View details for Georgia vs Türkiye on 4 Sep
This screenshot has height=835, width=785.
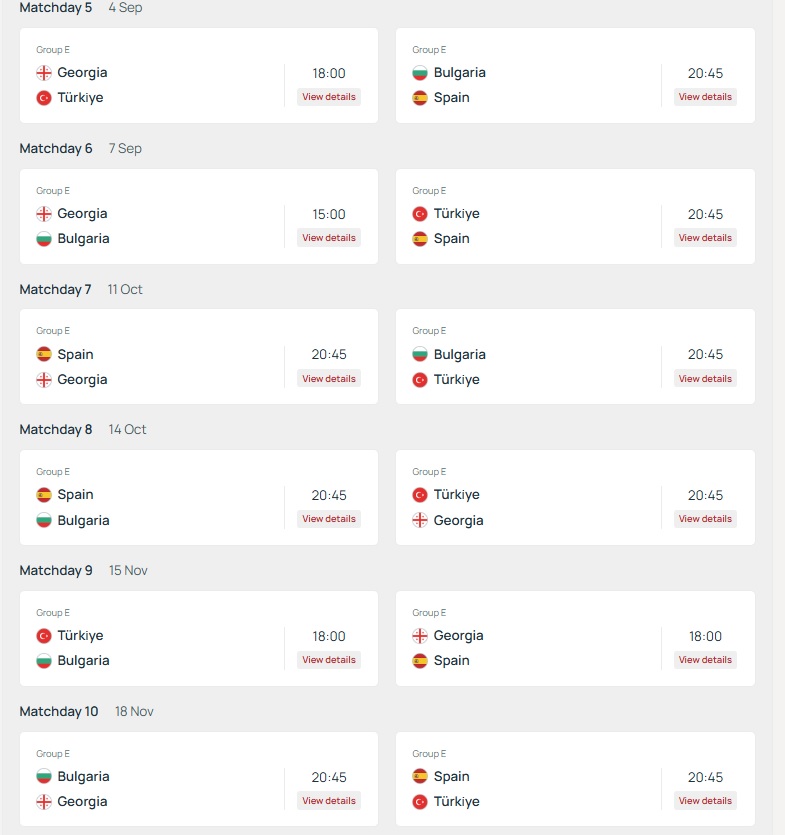tap(328, 97)
